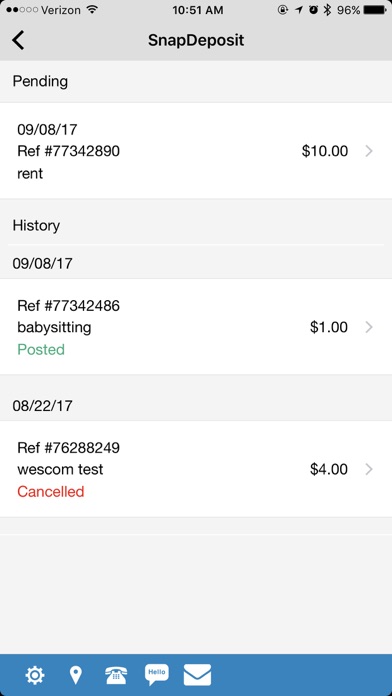392x696 pixels.
Task: Tap the Wi-Fi signal icon
Action: (x=92, y=10)
